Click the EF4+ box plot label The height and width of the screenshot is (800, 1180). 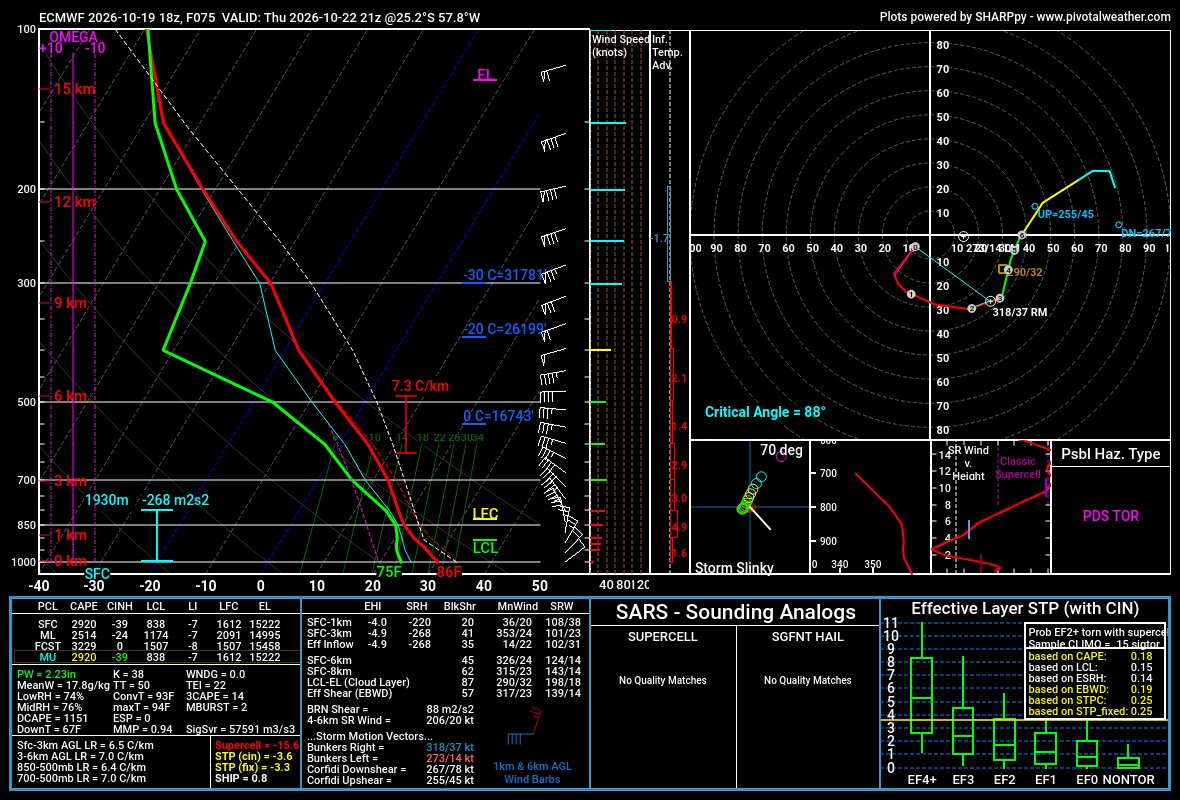coord(921,780)
